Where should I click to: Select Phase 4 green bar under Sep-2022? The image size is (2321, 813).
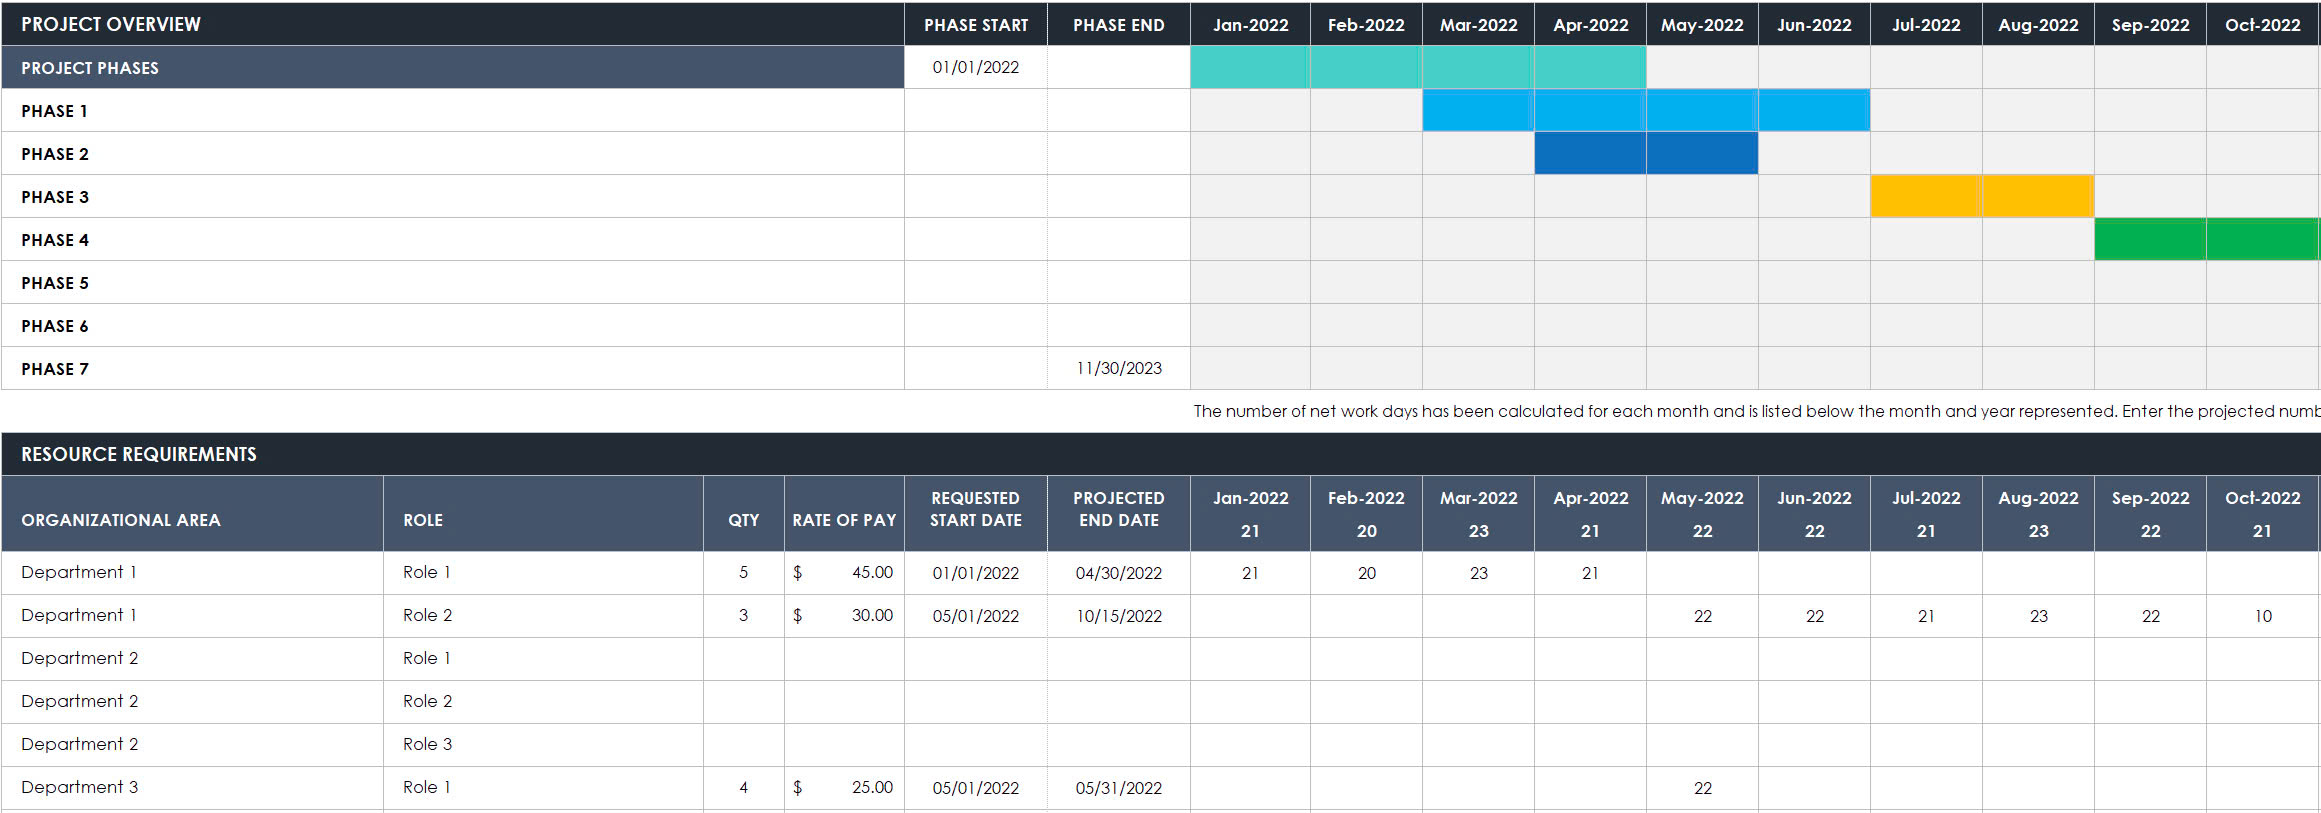pyautogui.click(x=2149, y=239)
